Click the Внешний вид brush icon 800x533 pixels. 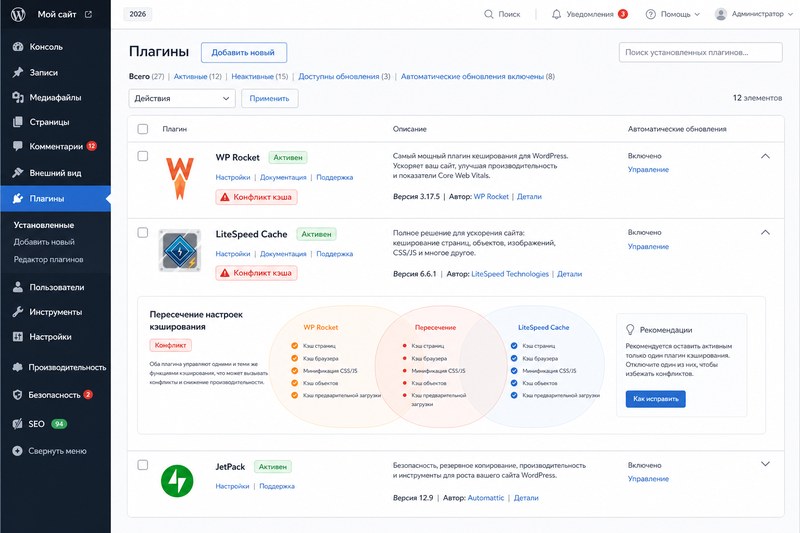point(18,172)
